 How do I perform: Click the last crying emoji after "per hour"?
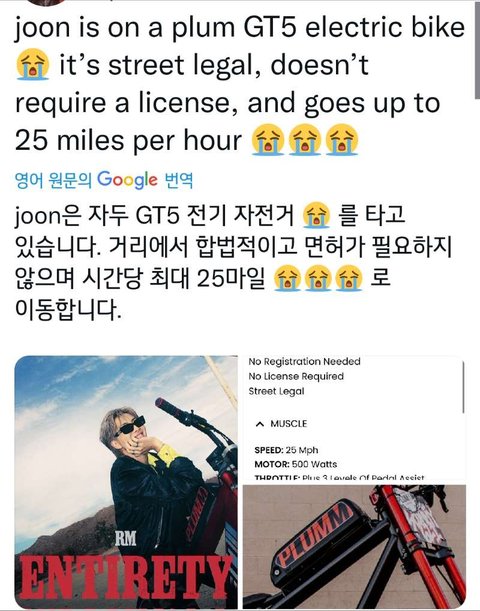pos(342,140)
